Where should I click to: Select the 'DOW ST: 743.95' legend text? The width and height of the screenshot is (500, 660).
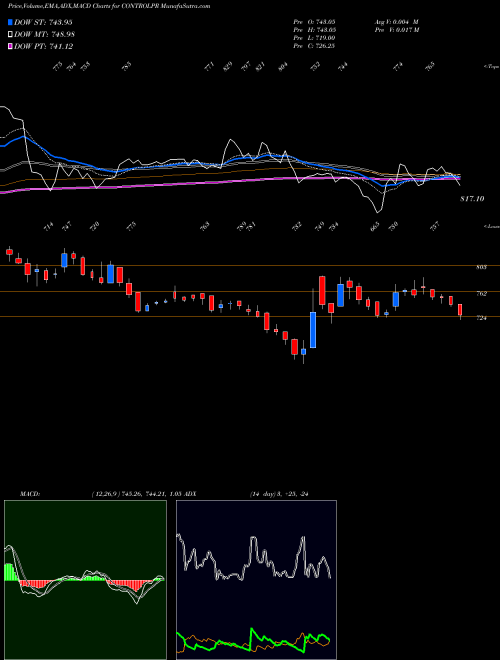pos(43,22)
